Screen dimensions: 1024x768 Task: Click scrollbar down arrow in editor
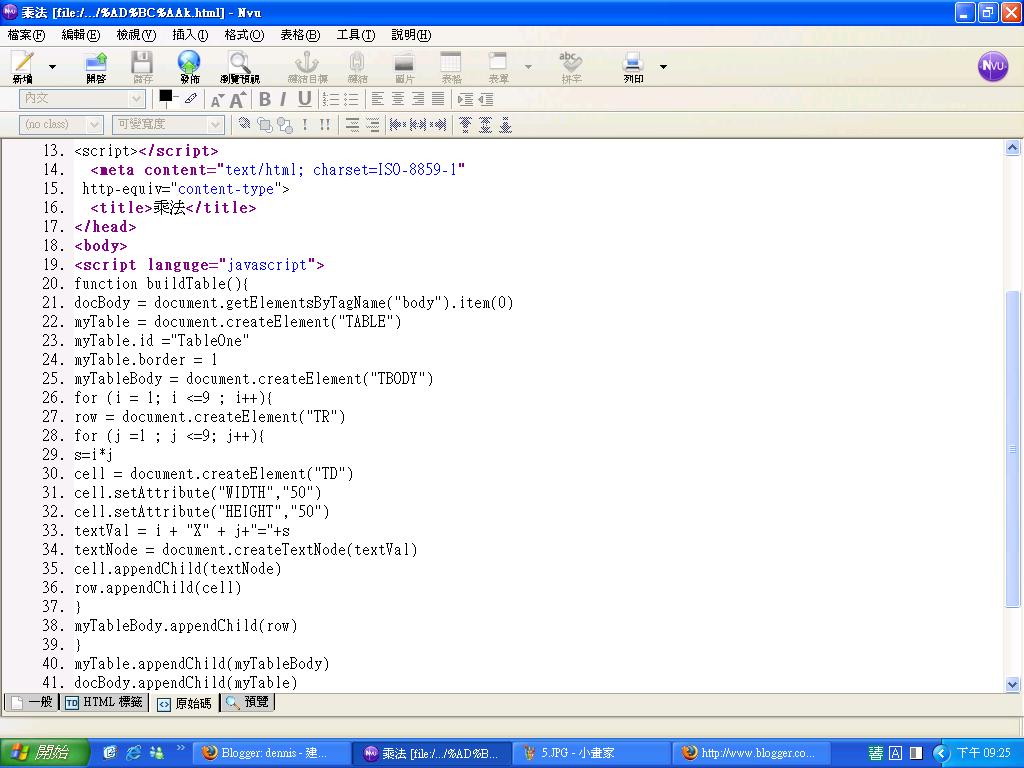coord(1012,684)
